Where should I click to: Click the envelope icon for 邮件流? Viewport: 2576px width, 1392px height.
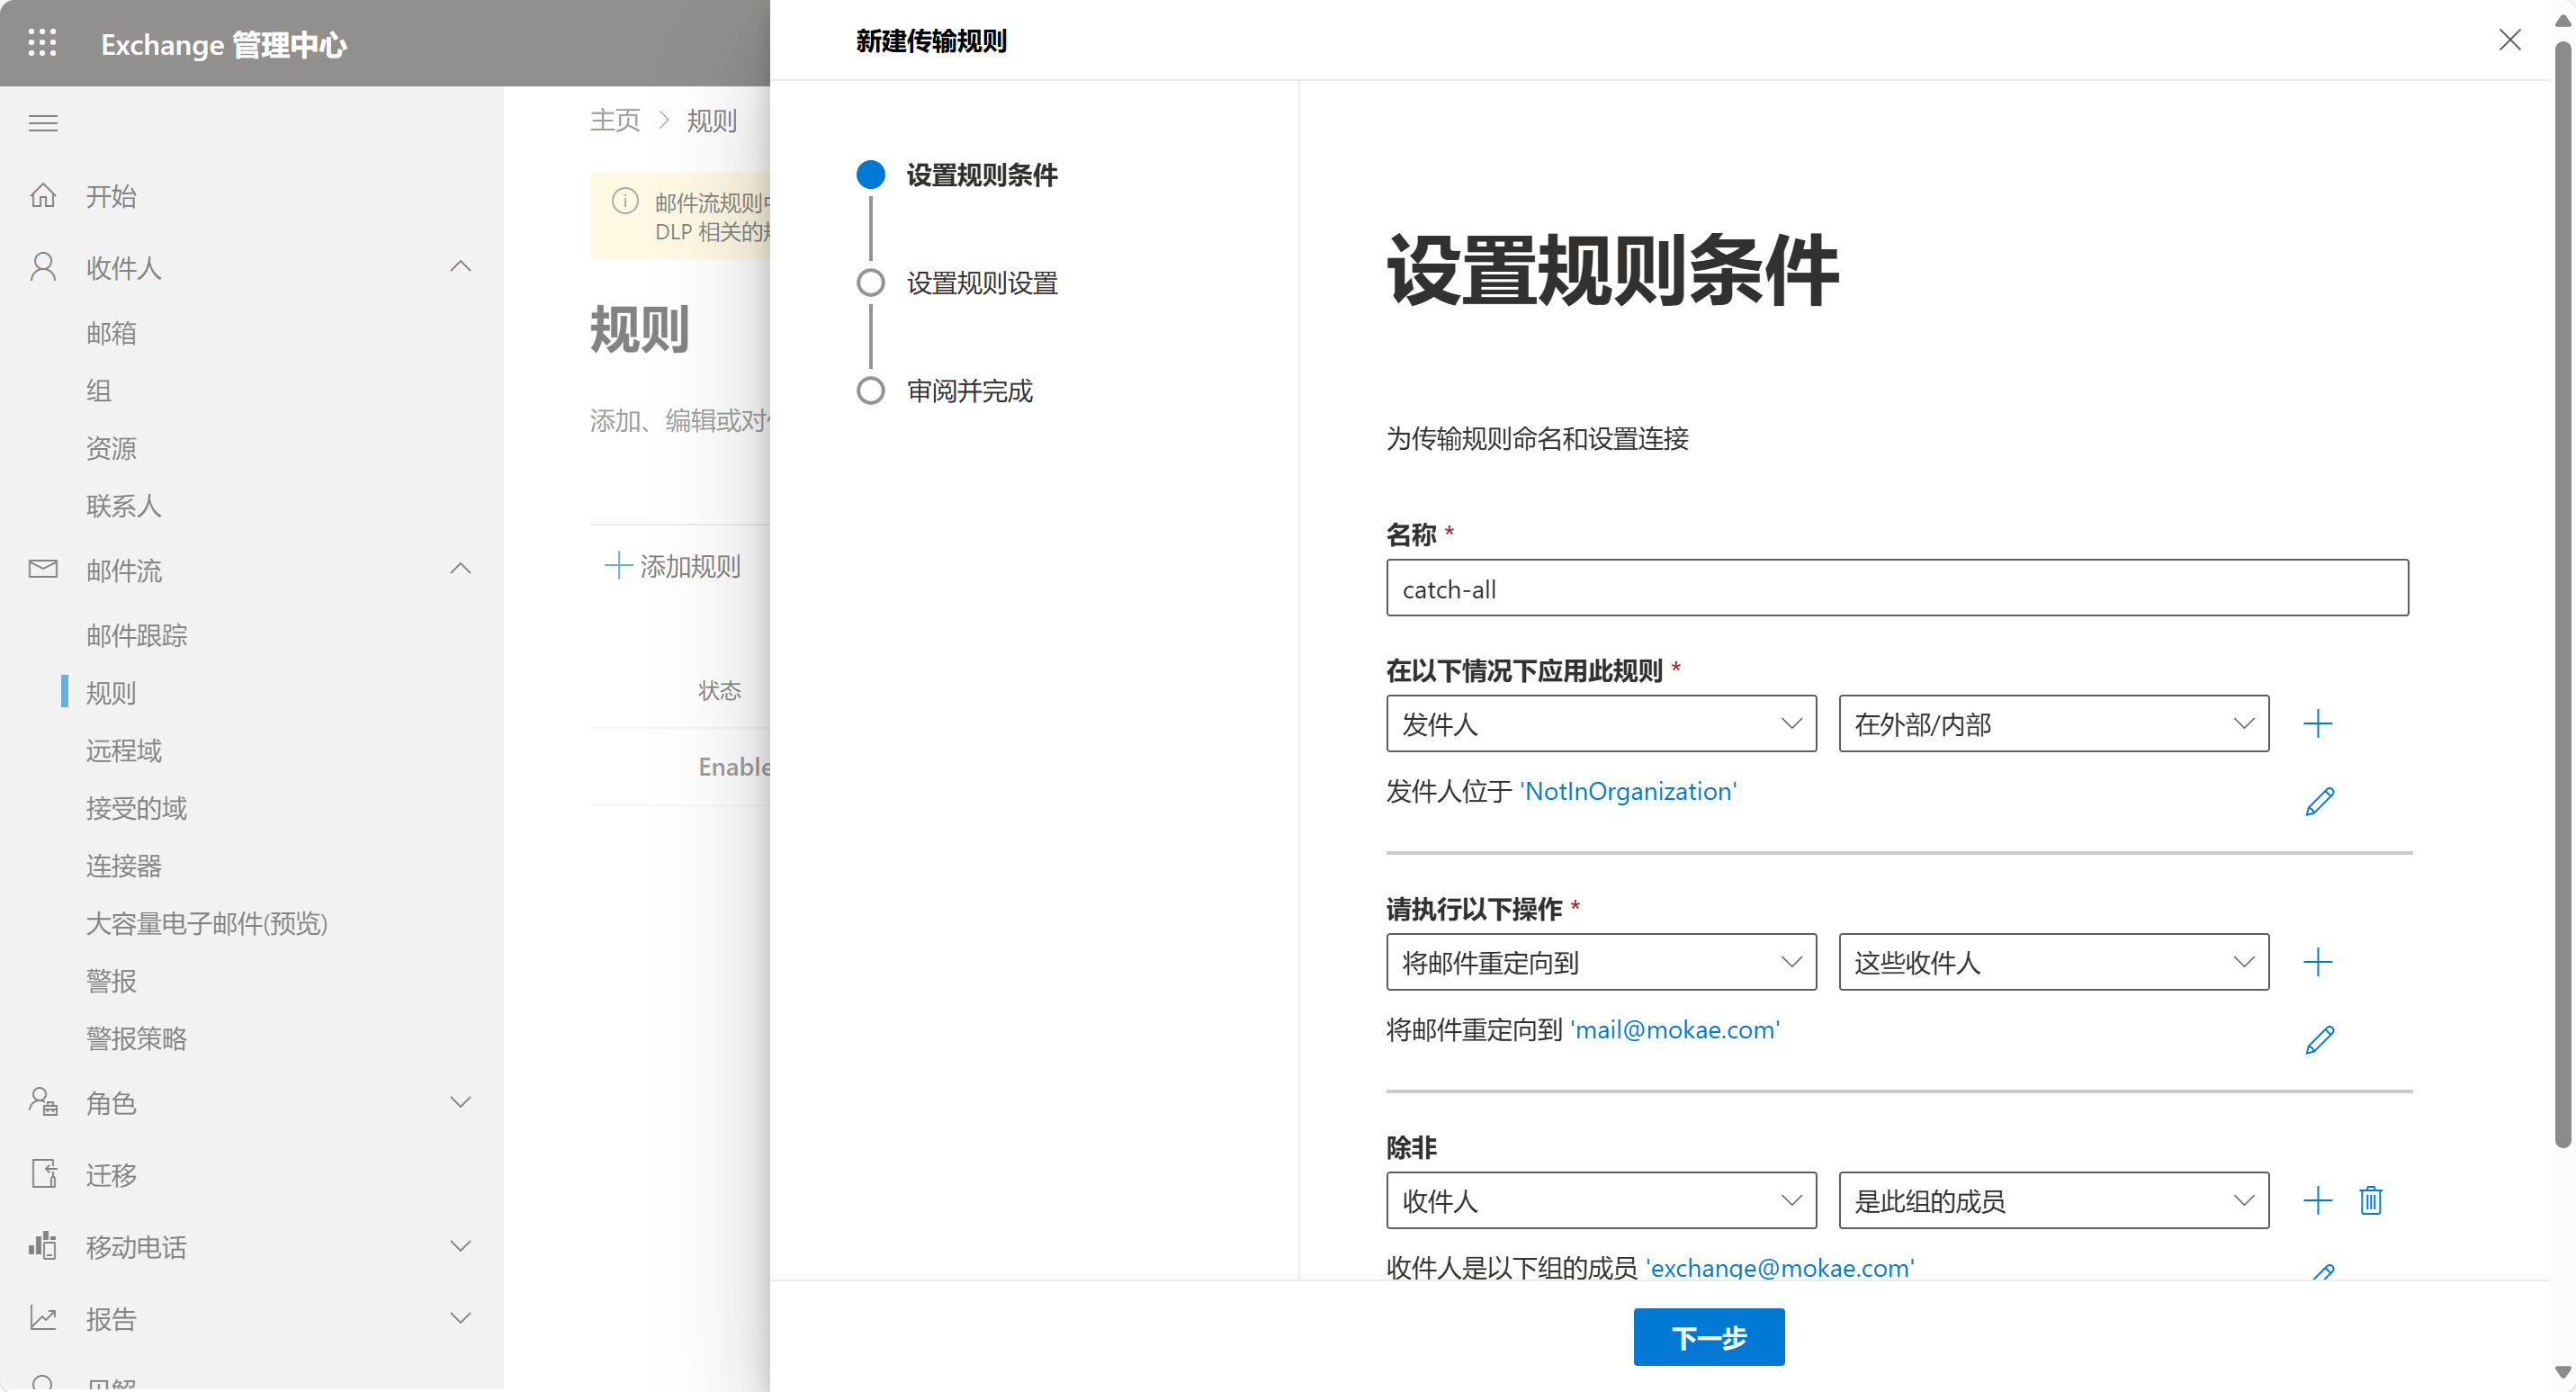(43, 569)
